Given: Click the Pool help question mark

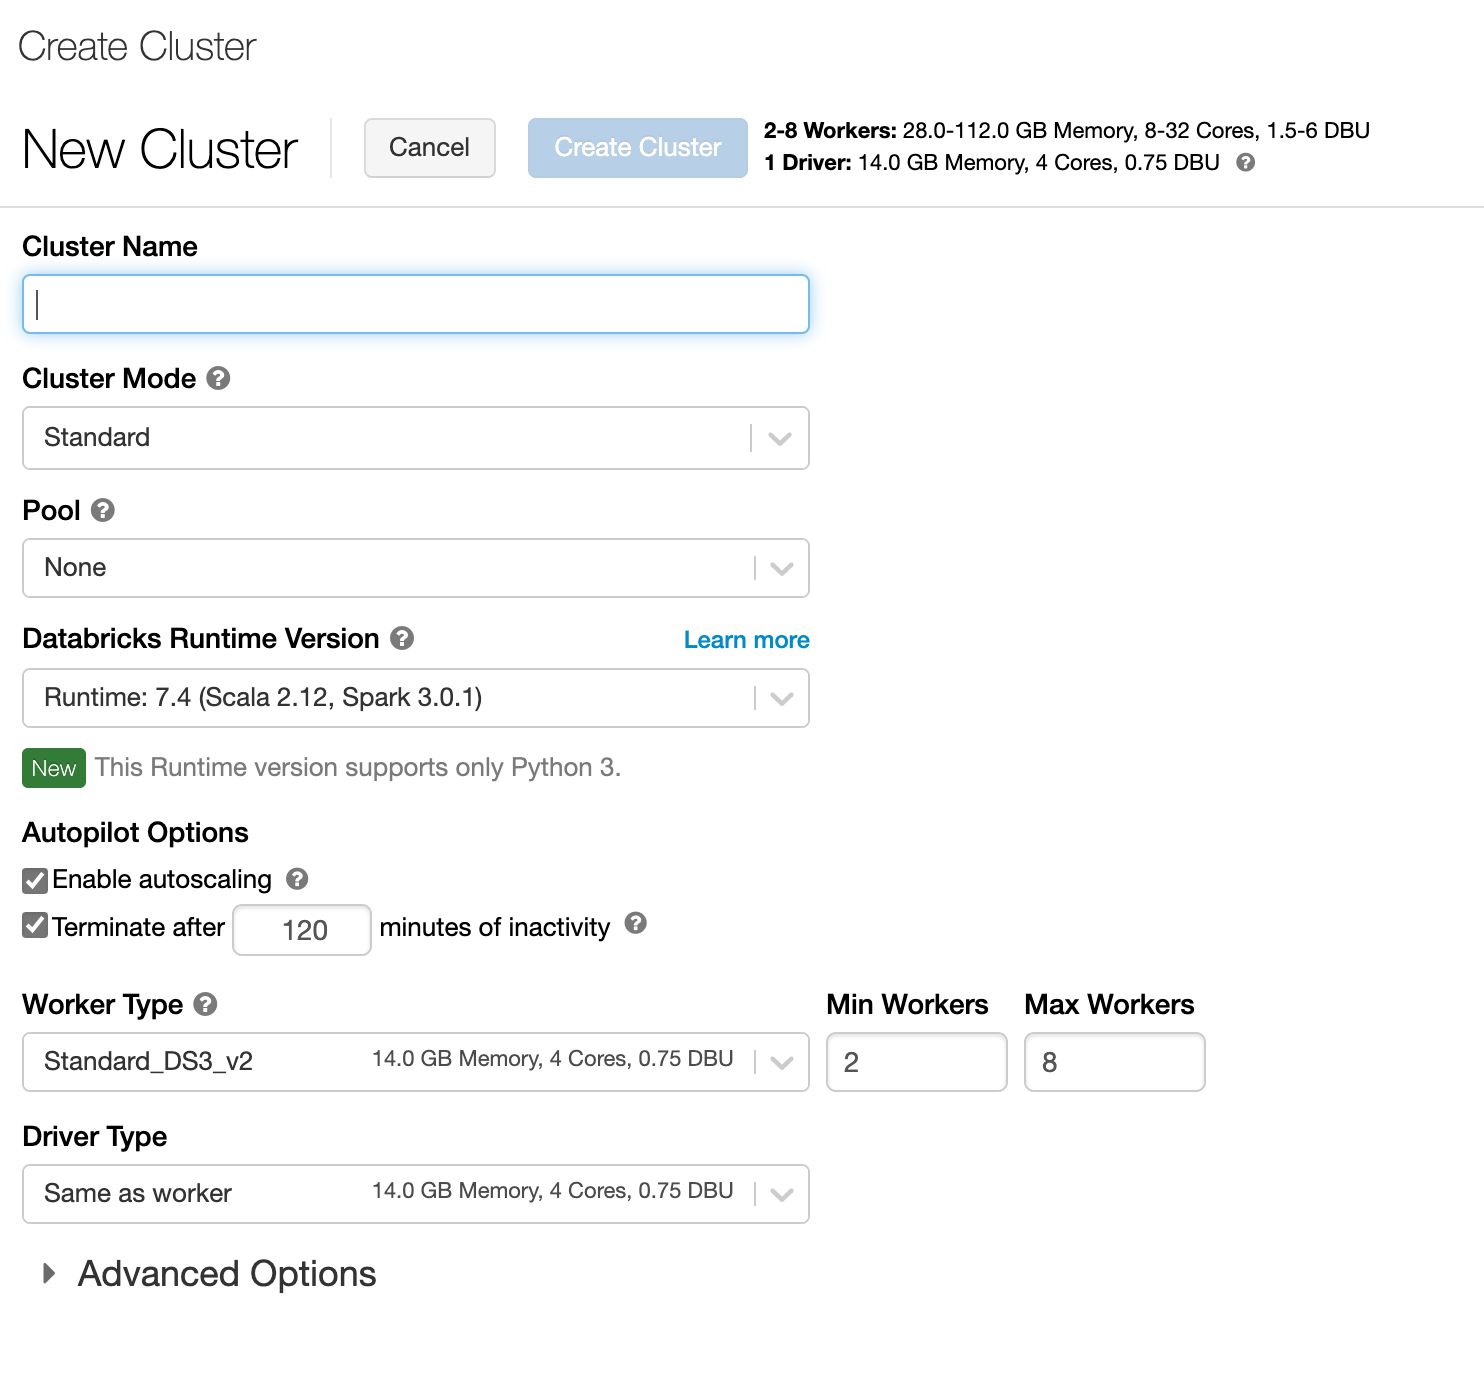Looking at the screenshot, I should pos(103,510).
